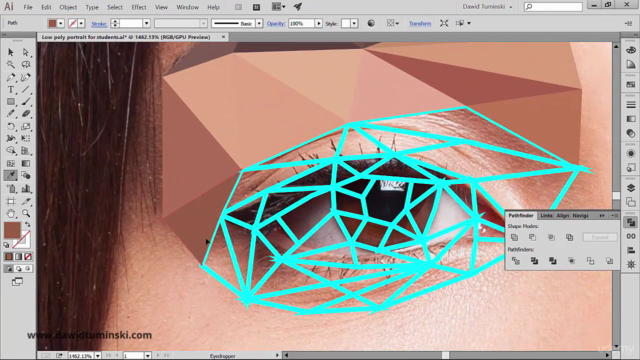640x360 pixels.
Task: Select the Scale tool
Action: pos(26,127)
